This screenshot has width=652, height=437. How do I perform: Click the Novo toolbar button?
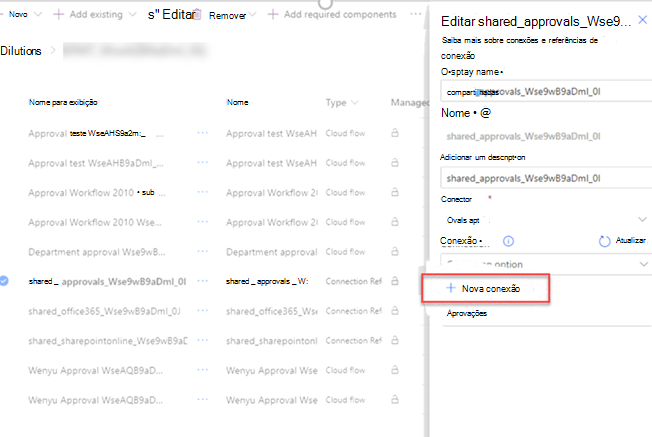coord(18,15)
